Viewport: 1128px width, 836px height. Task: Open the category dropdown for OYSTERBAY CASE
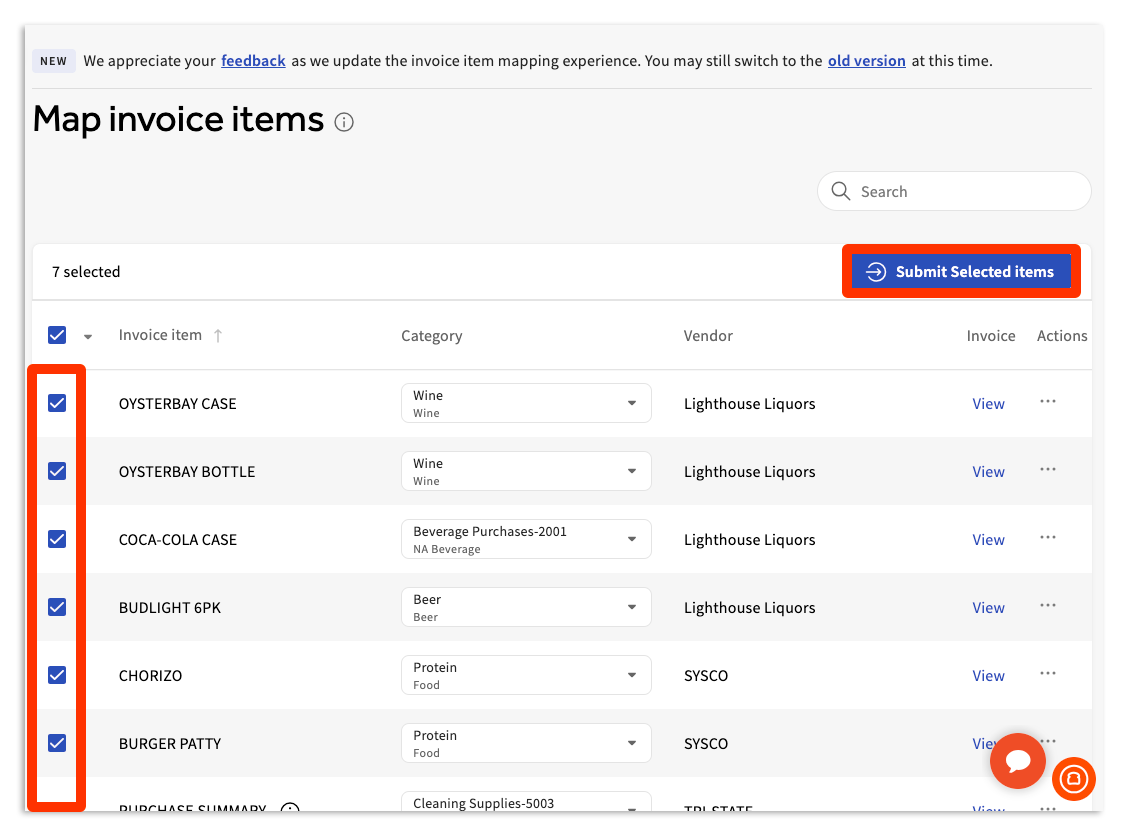[631, 403]
